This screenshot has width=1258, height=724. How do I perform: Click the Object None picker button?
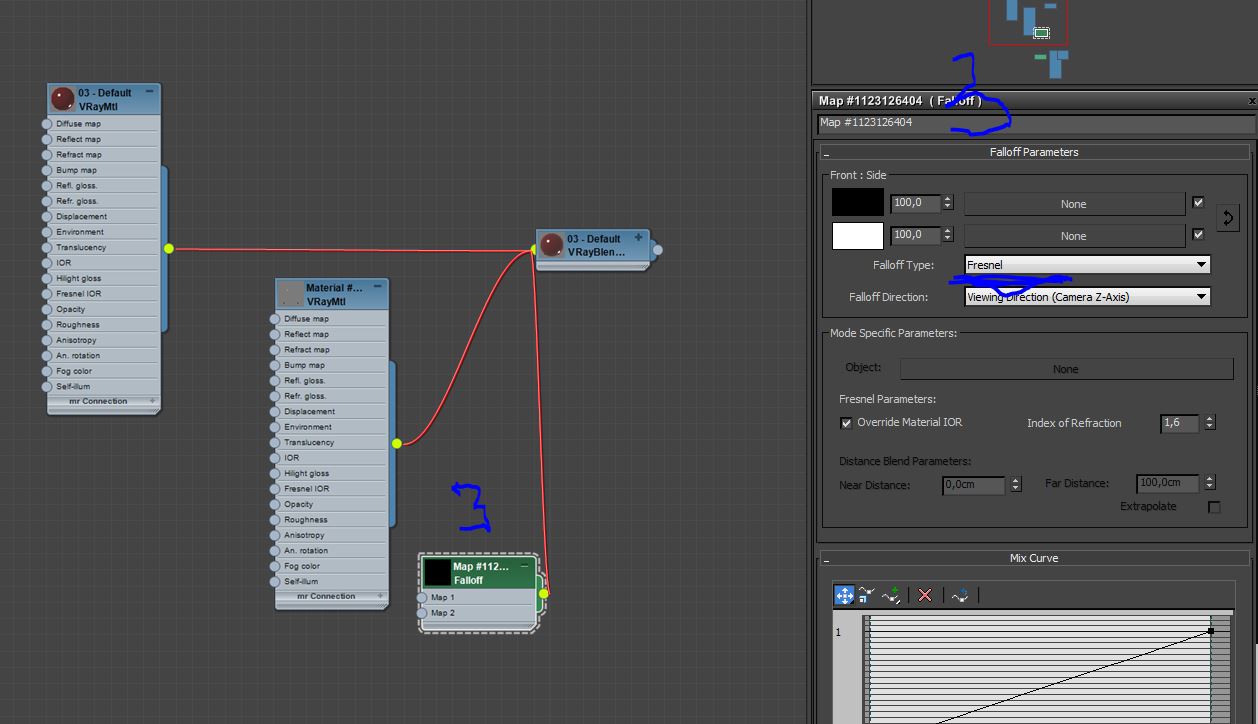[x=1065, y=369]
